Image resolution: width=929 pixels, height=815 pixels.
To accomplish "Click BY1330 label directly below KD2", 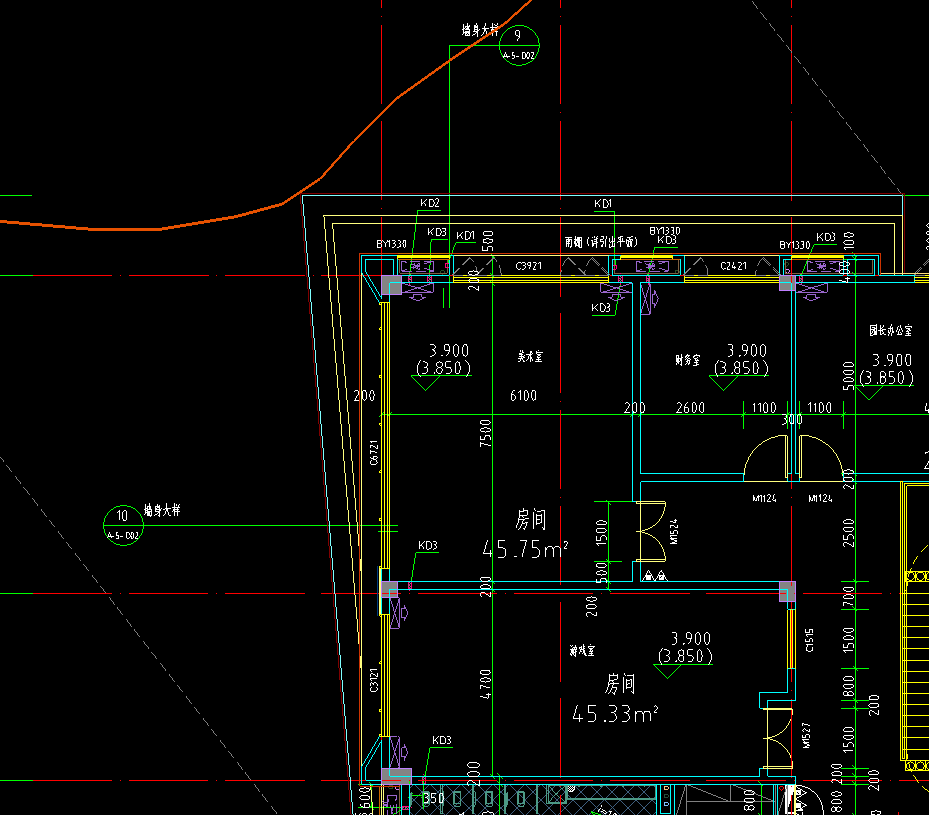I will click(x=391, y=244).
